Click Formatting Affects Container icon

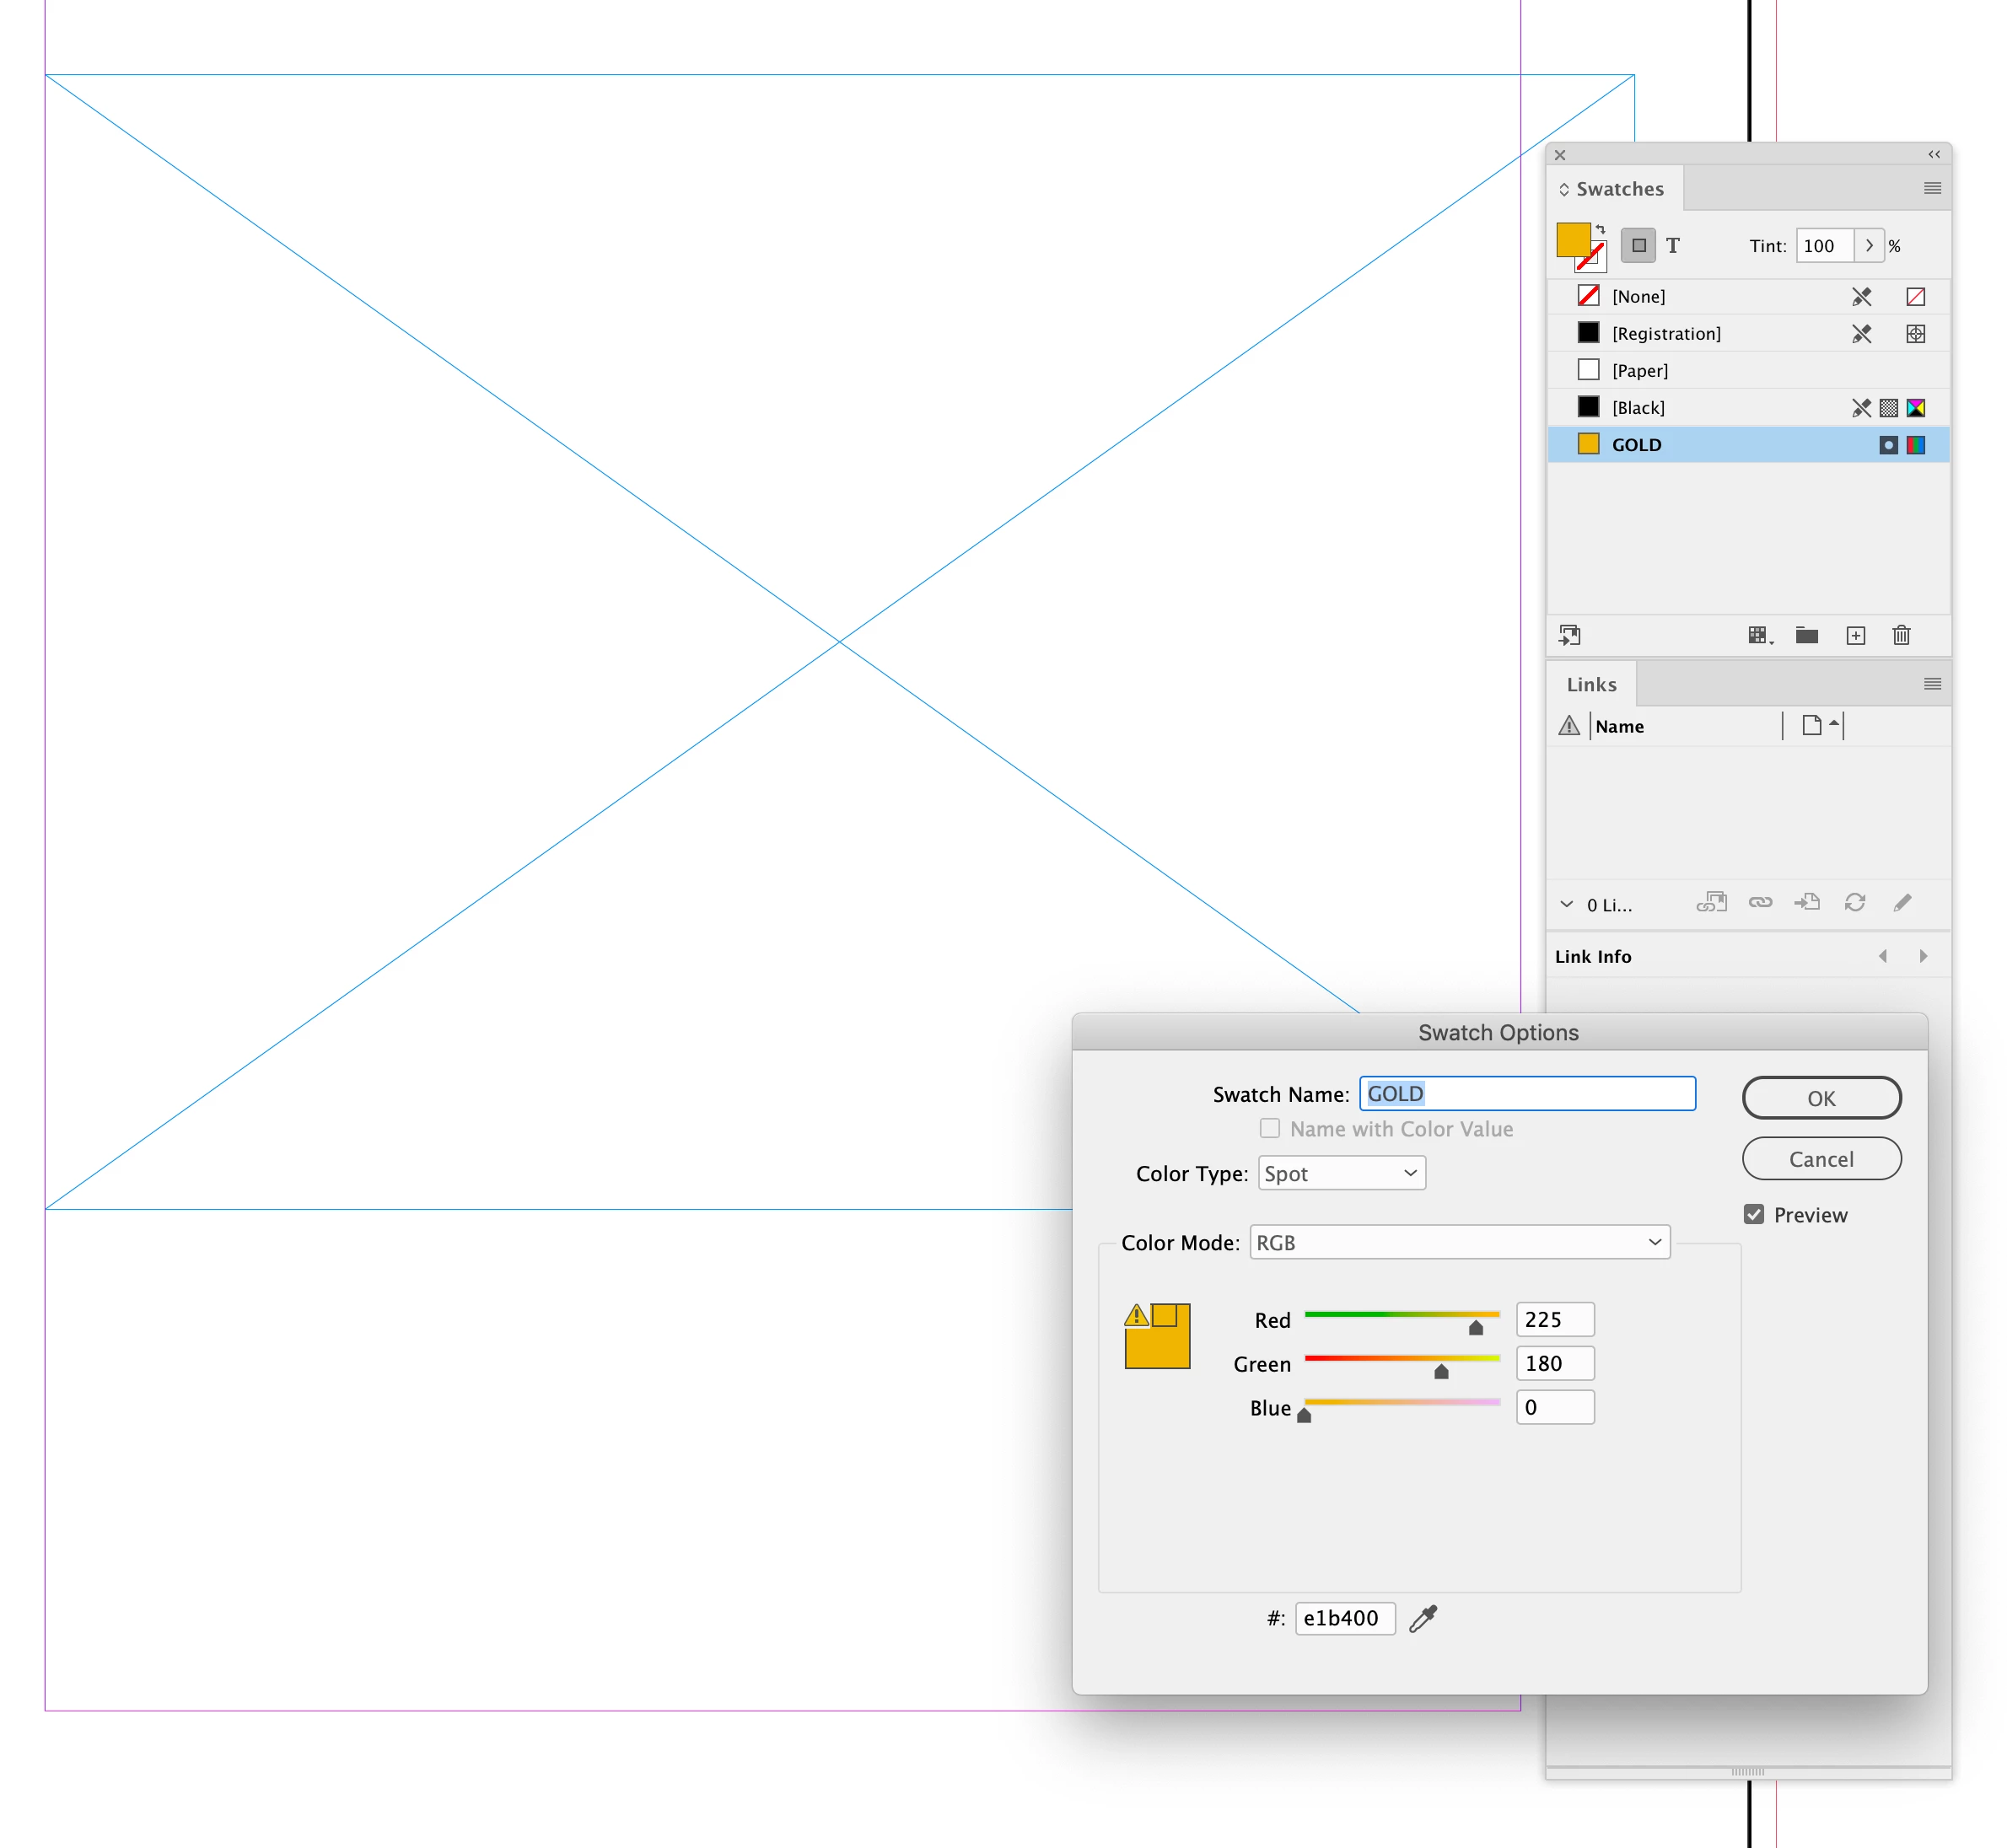(x=1638, y=246)
